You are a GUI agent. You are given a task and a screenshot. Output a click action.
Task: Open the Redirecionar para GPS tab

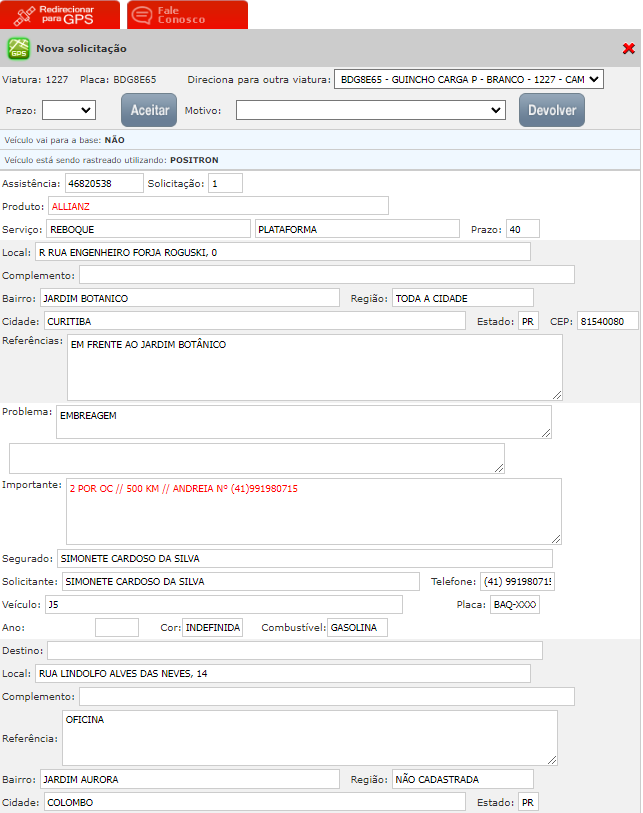click(60, 14)
